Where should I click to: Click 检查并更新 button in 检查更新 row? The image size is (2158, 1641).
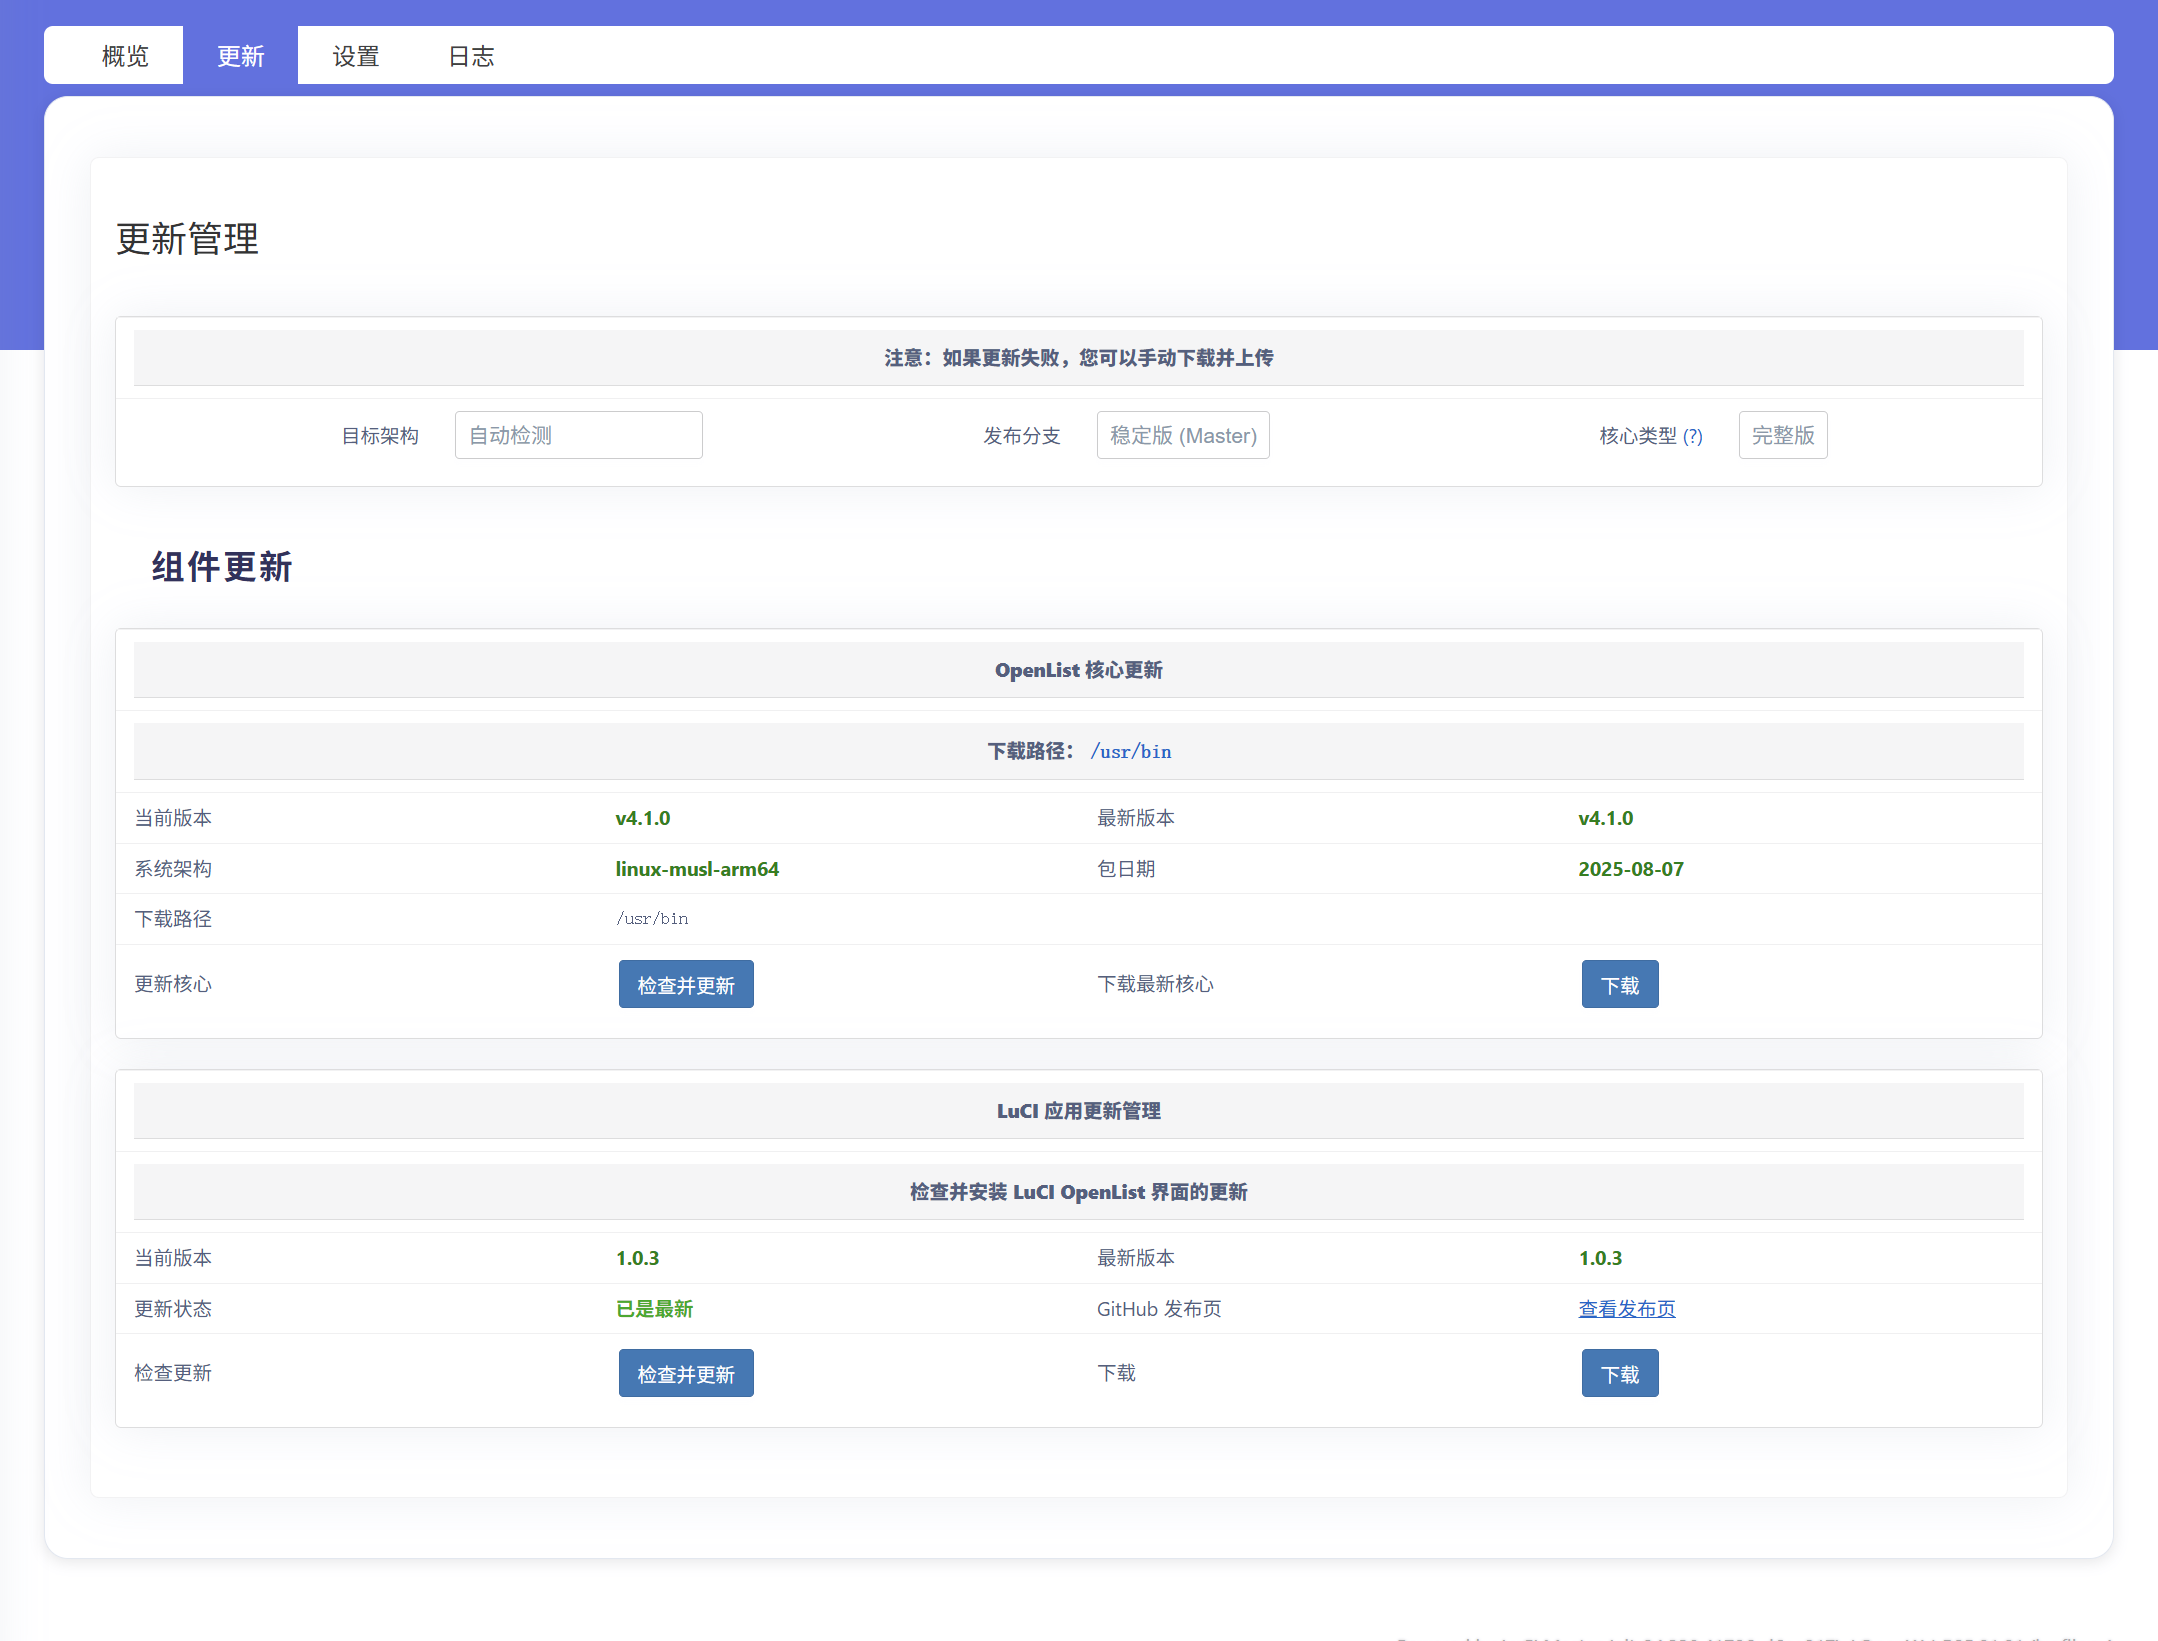pyautogui.click(x=686, y=1374)
